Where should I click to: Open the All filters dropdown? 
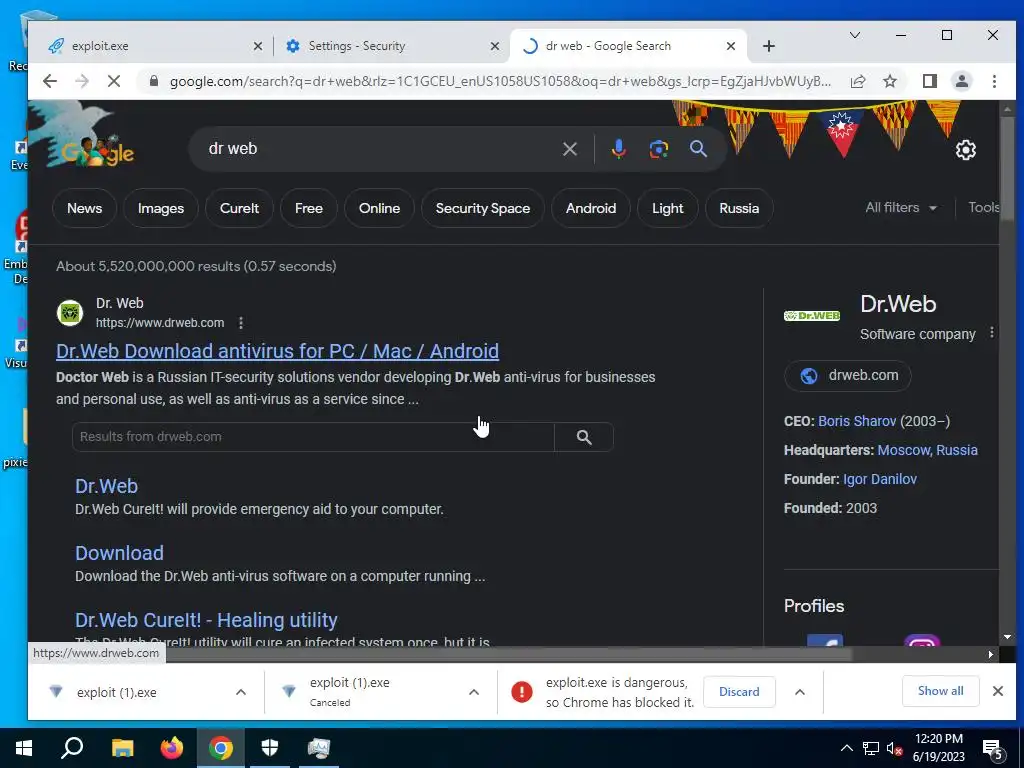tap(901, 208)
